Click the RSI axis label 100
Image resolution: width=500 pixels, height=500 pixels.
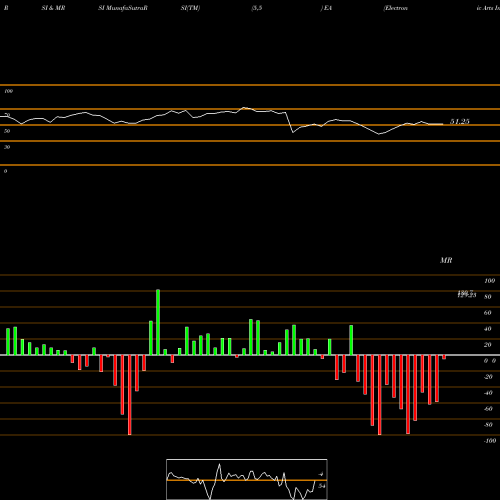pos(9,91)
